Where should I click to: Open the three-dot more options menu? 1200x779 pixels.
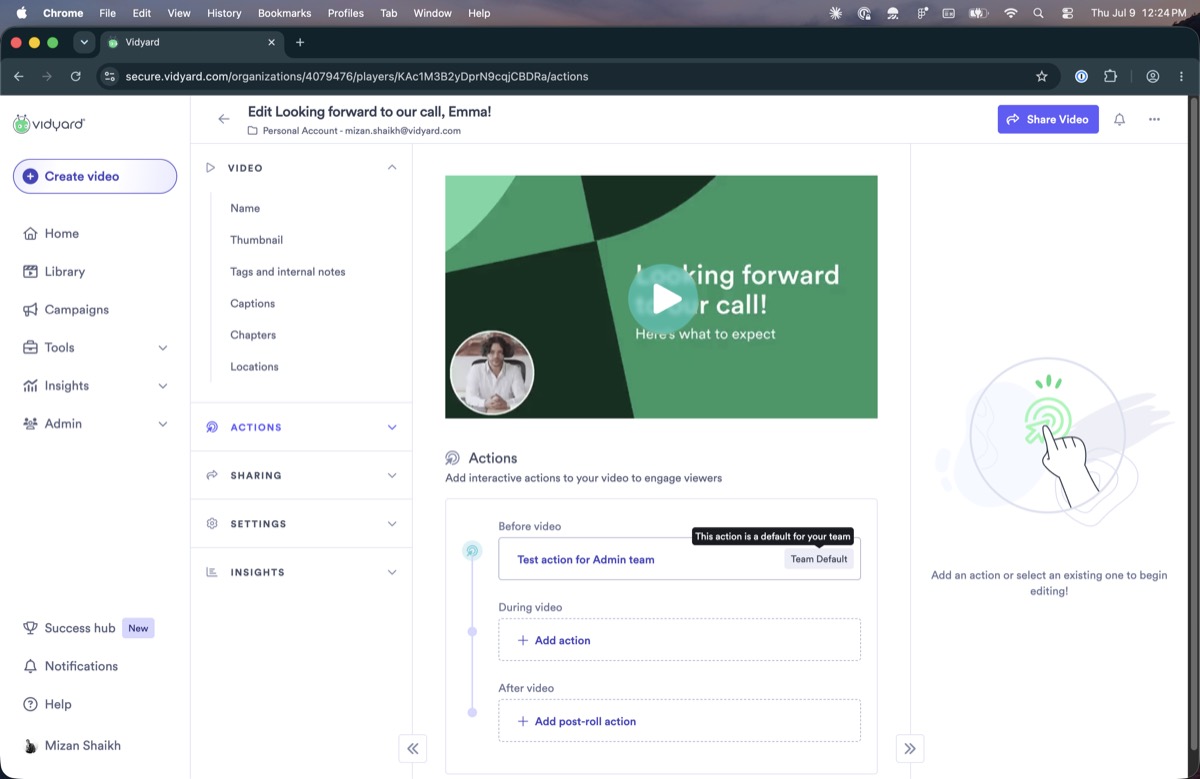tap(1154, 119)
